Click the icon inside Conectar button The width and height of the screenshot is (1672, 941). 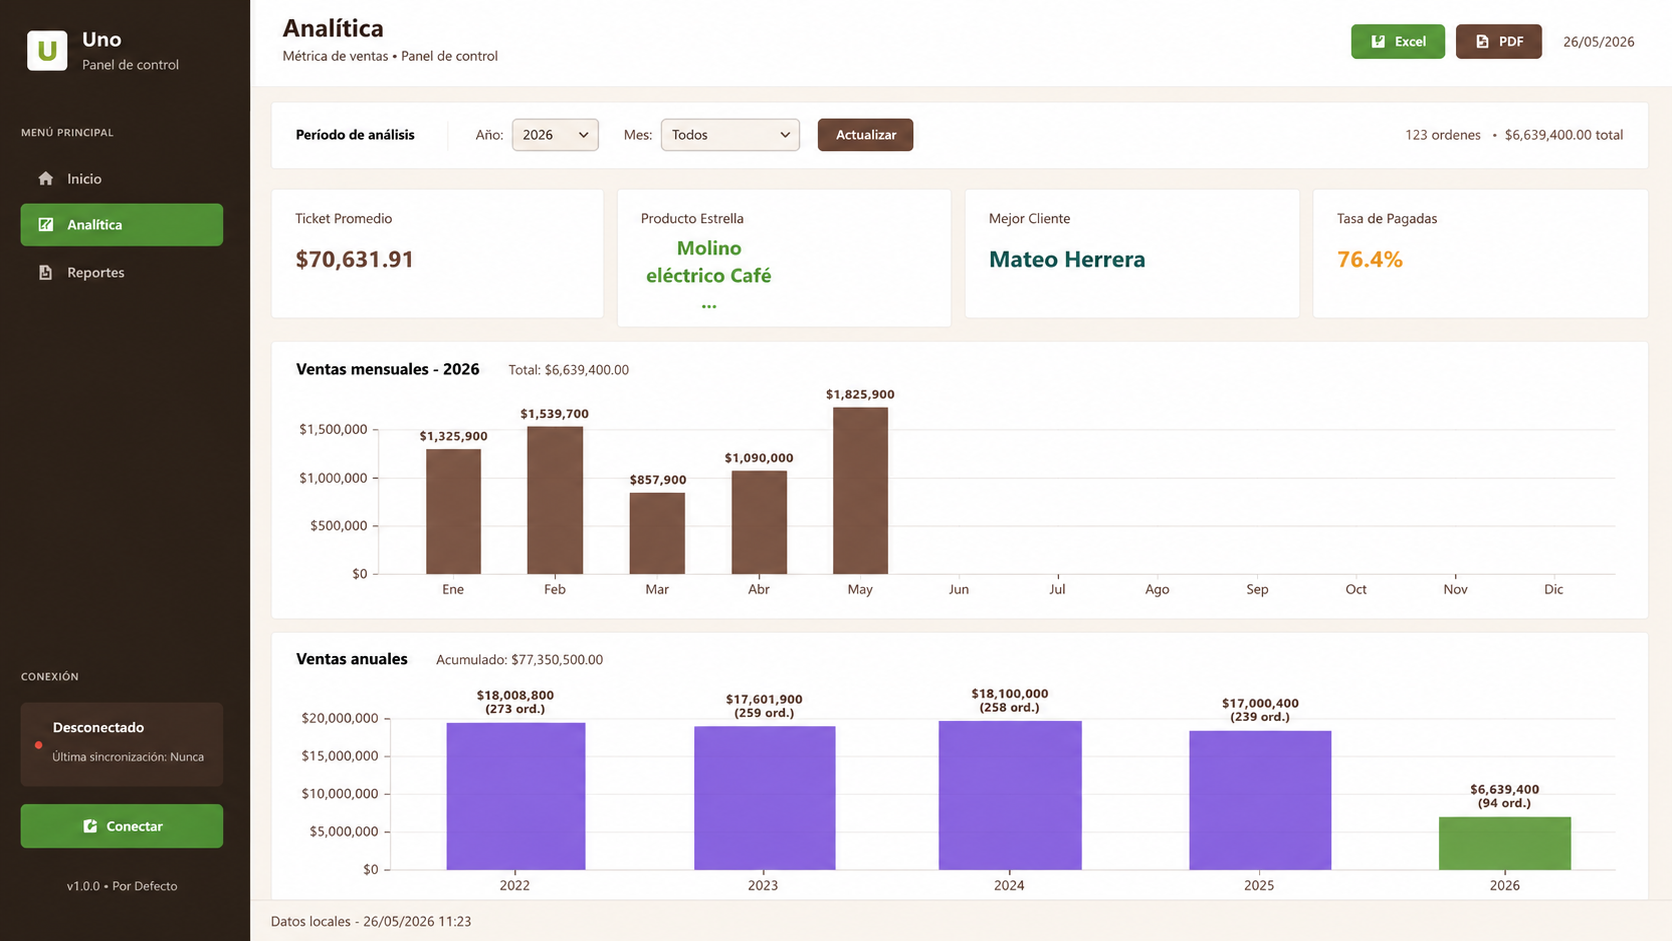pyautogui.click(x=90, y=826)
